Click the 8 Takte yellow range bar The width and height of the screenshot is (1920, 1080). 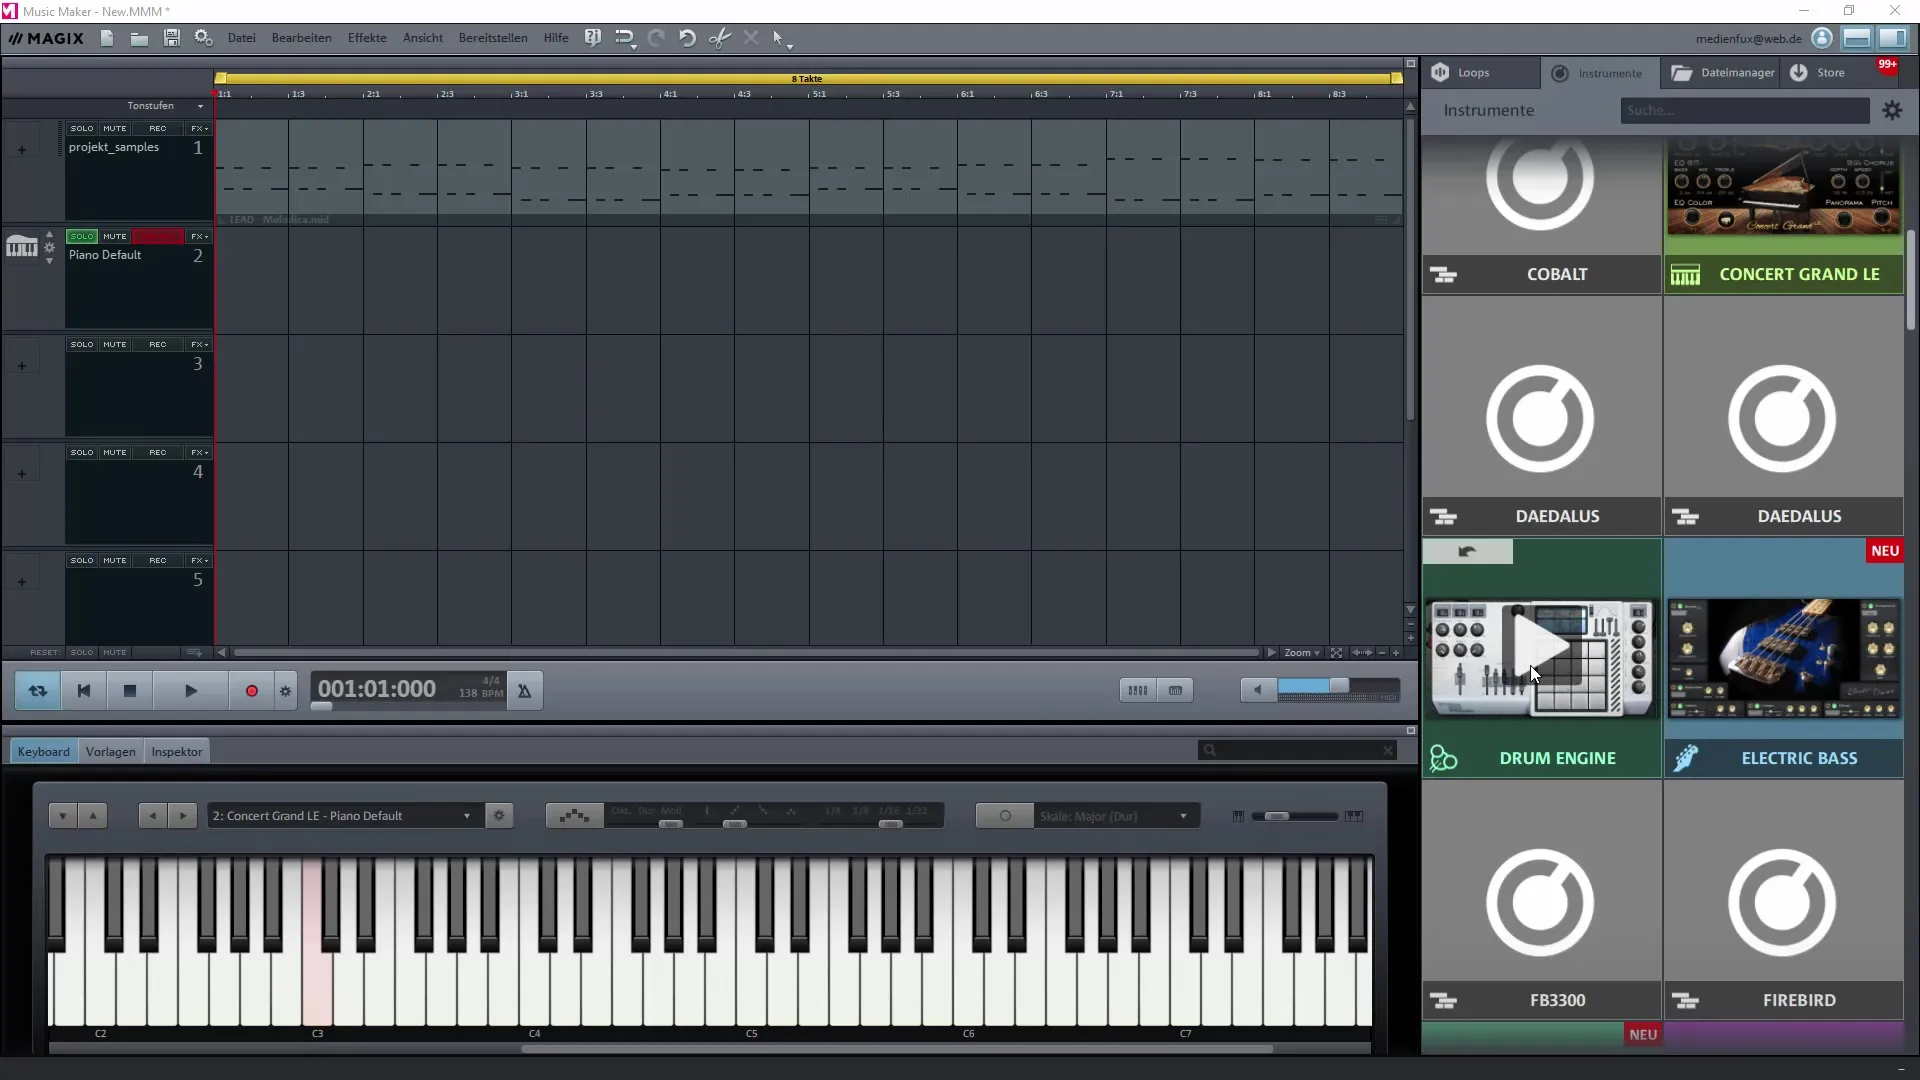[807, 78]
